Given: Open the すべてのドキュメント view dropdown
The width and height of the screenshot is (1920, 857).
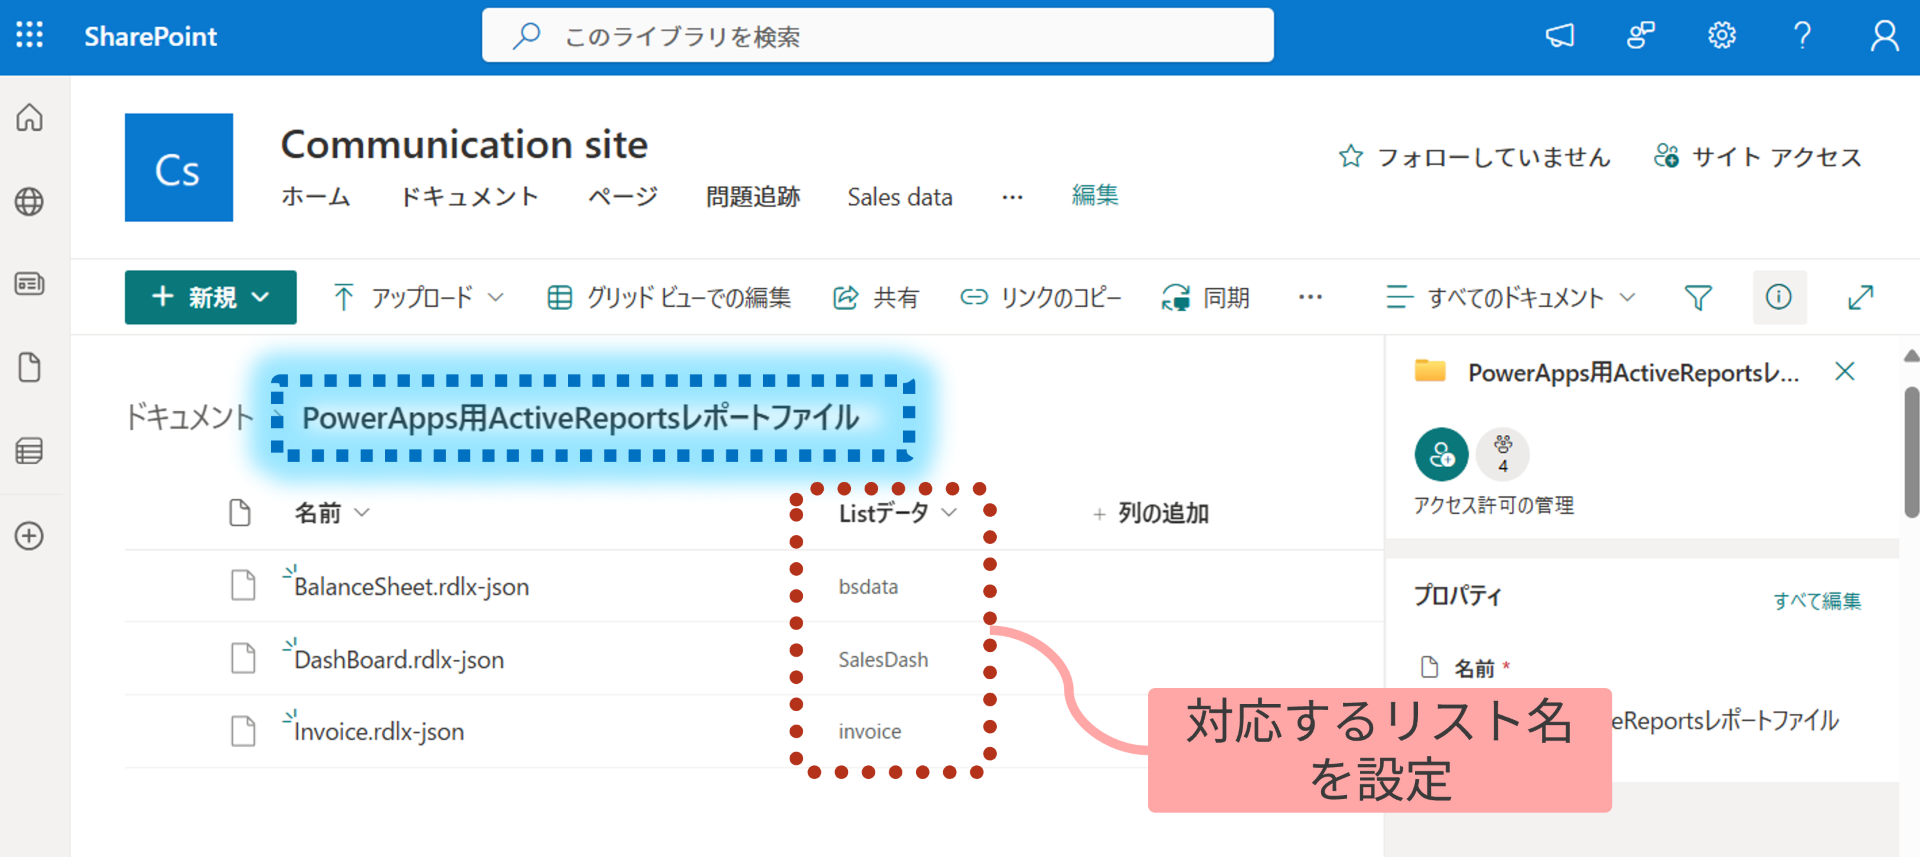Looking at the screenshot, I should pos(1512,297).
